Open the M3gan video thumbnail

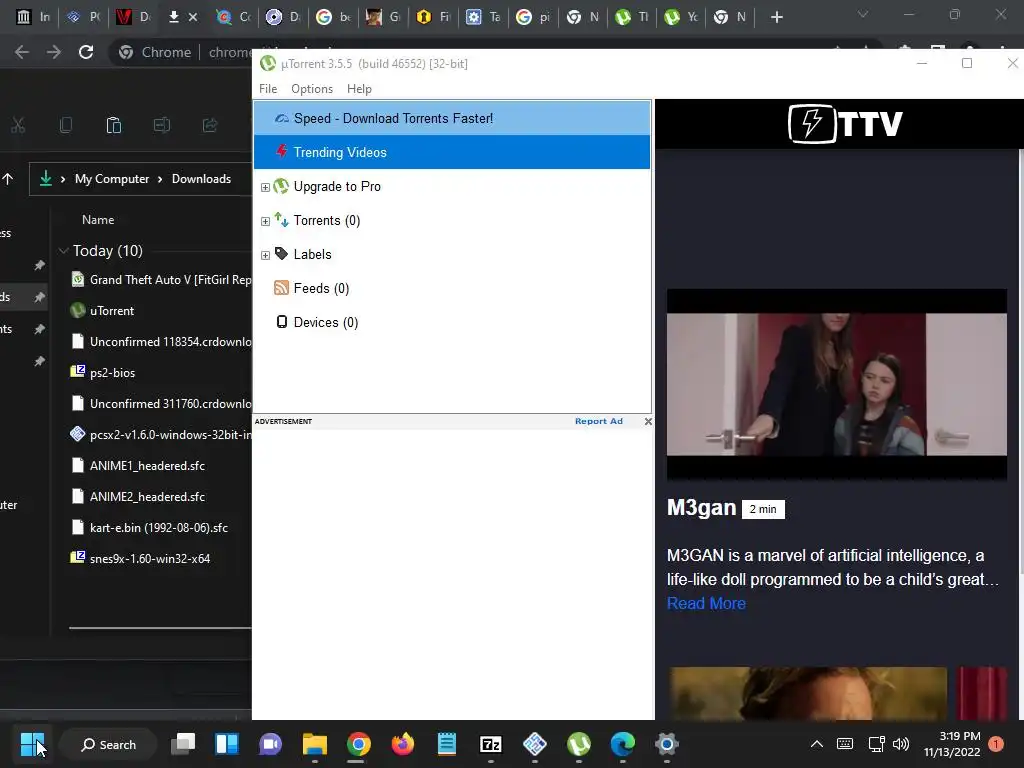click(837, 384)
